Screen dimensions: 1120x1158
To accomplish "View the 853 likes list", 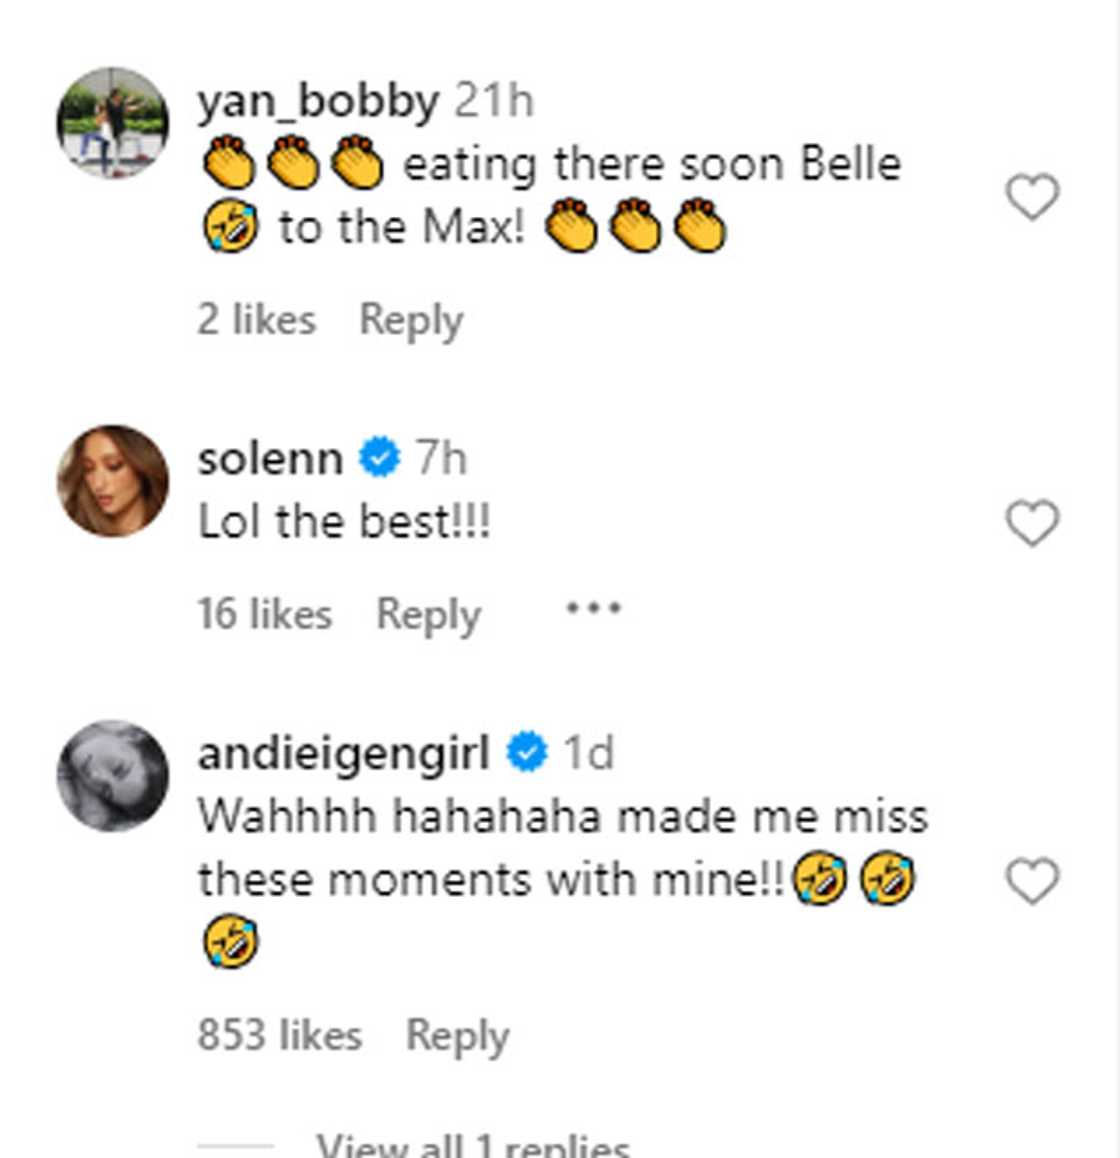I will (279, 1035).
